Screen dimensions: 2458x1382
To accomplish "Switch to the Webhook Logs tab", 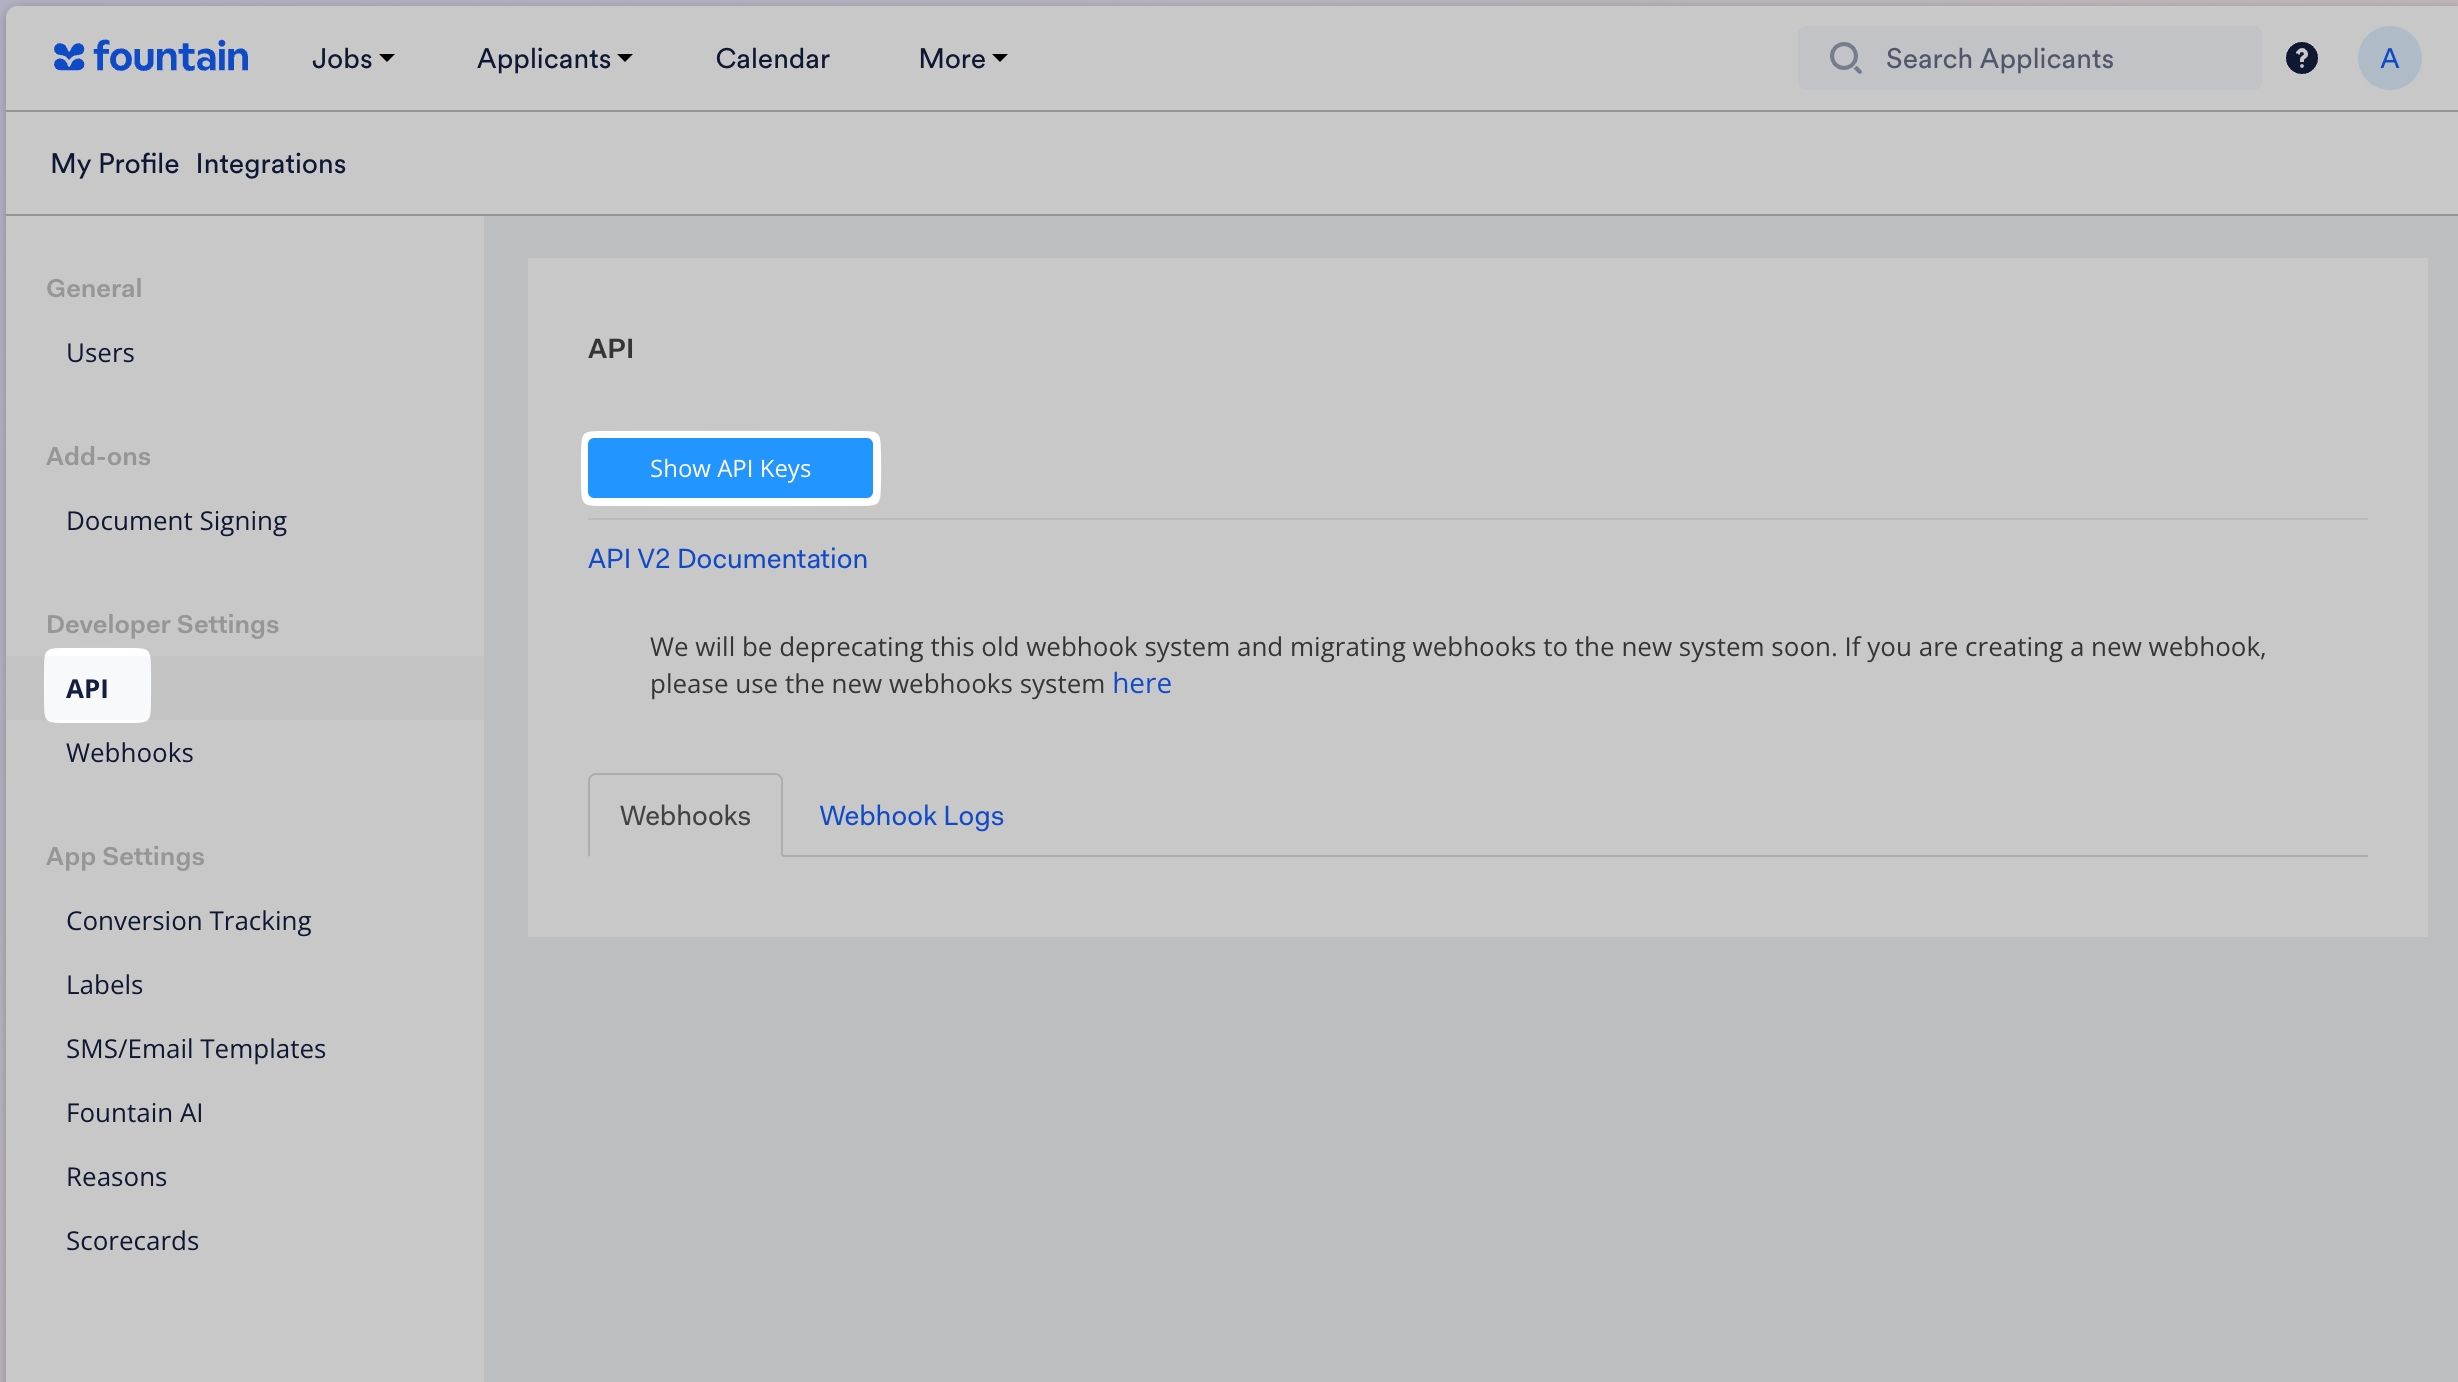I will (911, 816).
